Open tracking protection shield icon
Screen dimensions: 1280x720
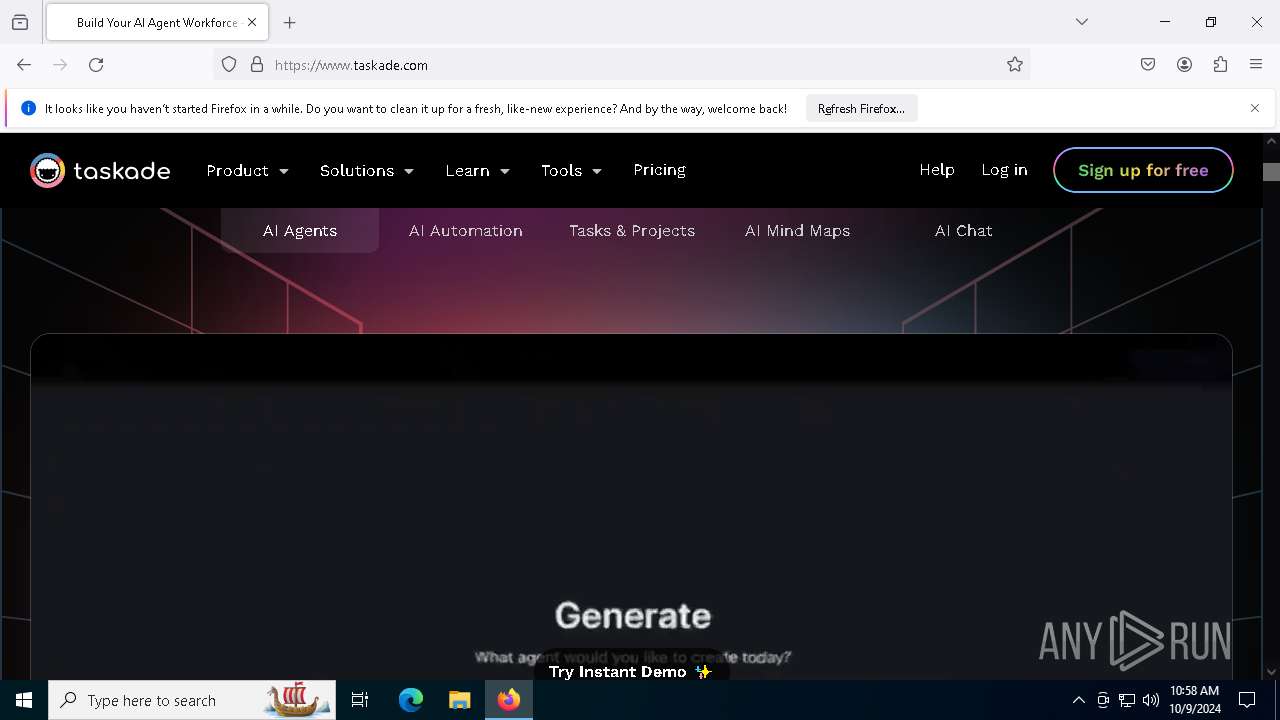pyautogui.click(x=229, y=65)
